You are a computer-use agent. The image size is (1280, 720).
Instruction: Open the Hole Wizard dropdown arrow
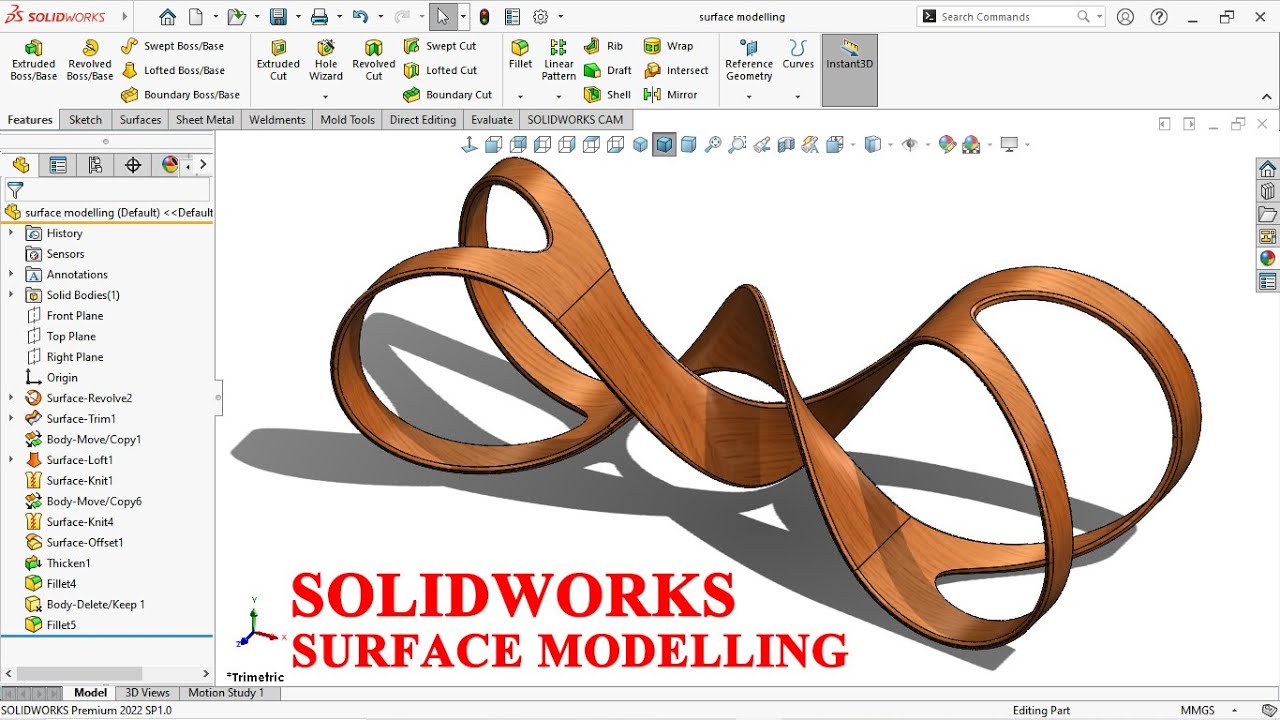pos(326,97)
